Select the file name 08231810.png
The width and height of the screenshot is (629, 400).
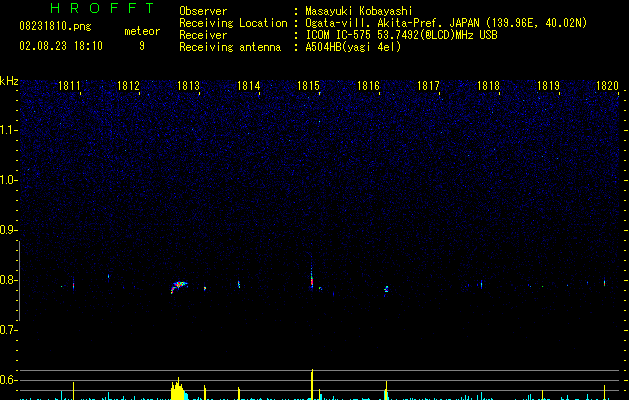click(55, 27)
